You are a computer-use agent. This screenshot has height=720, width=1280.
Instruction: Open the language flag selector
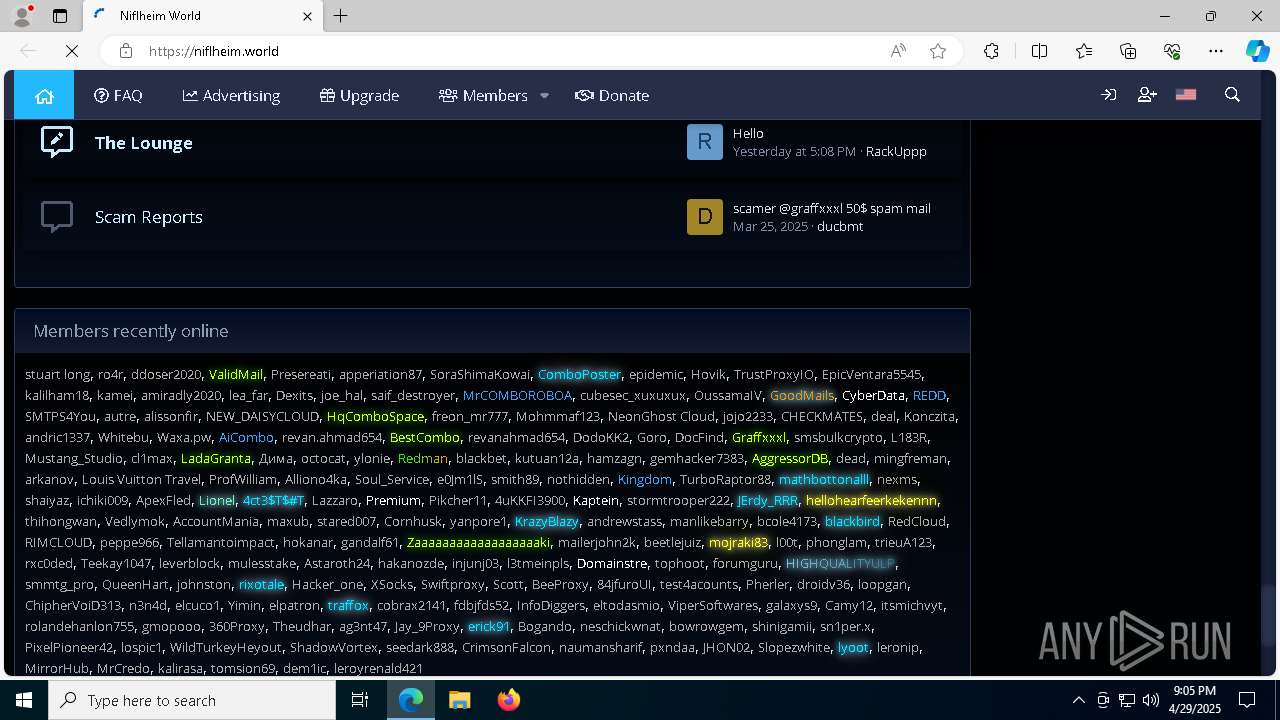point(1186,95)
